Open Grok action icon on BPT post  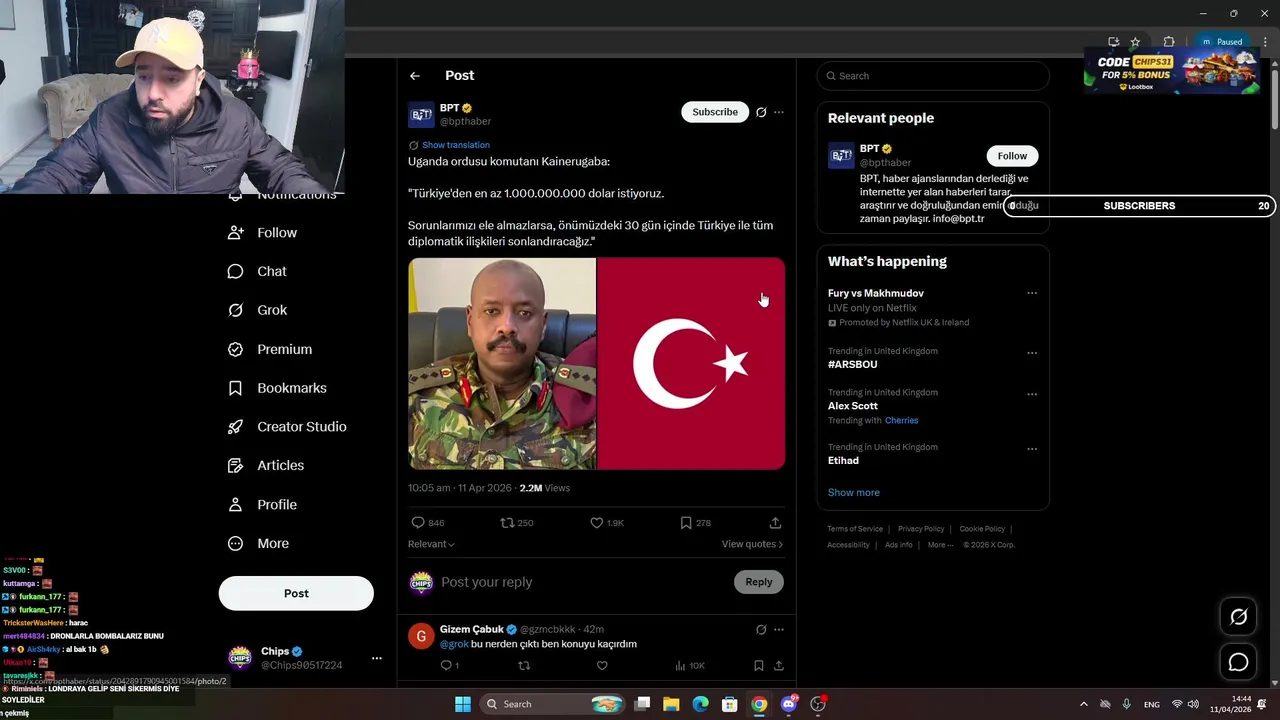pyautogui.click(x=761, y=112)
